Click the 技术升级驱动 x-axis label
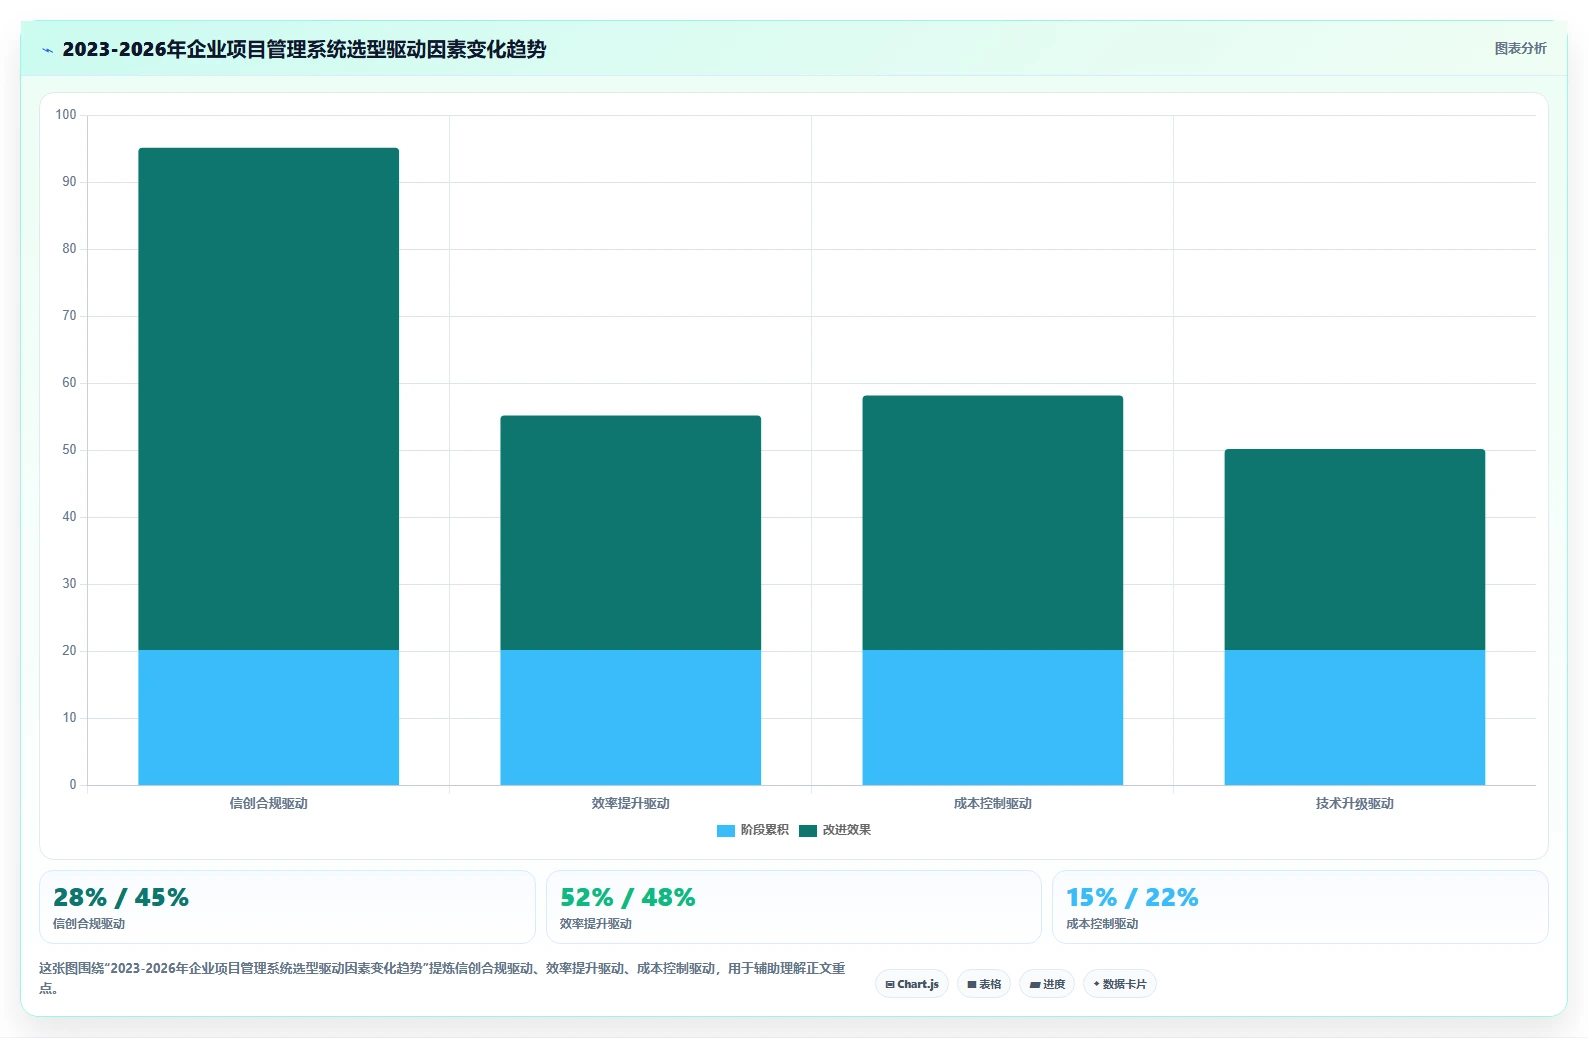 (x=1354, y=803)
